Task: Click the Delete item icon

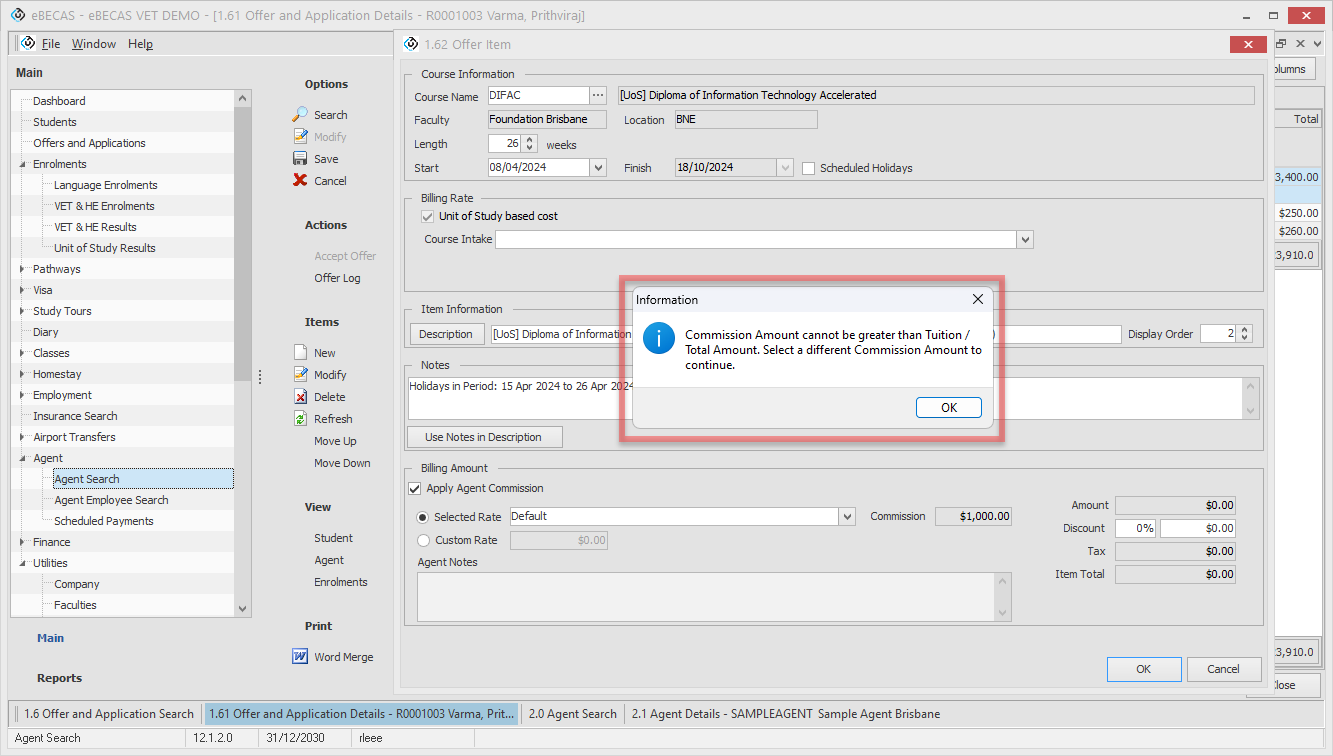Action: 300,397
